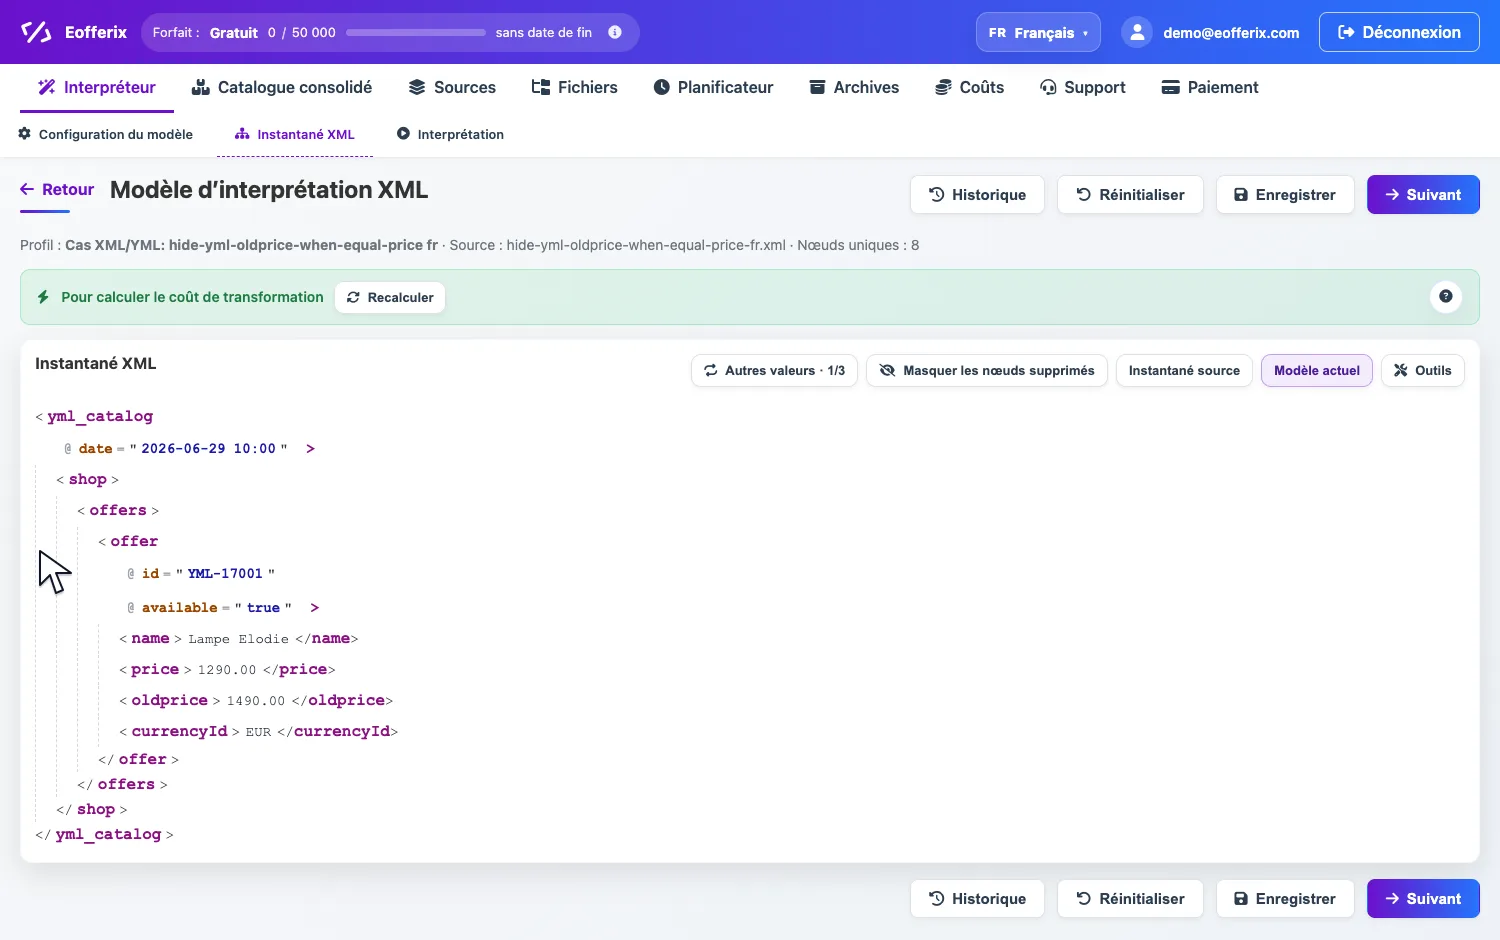1500x940 pixels.
Task: Click the date value 2026-06-29 10:00
Action: click(208, 449)
